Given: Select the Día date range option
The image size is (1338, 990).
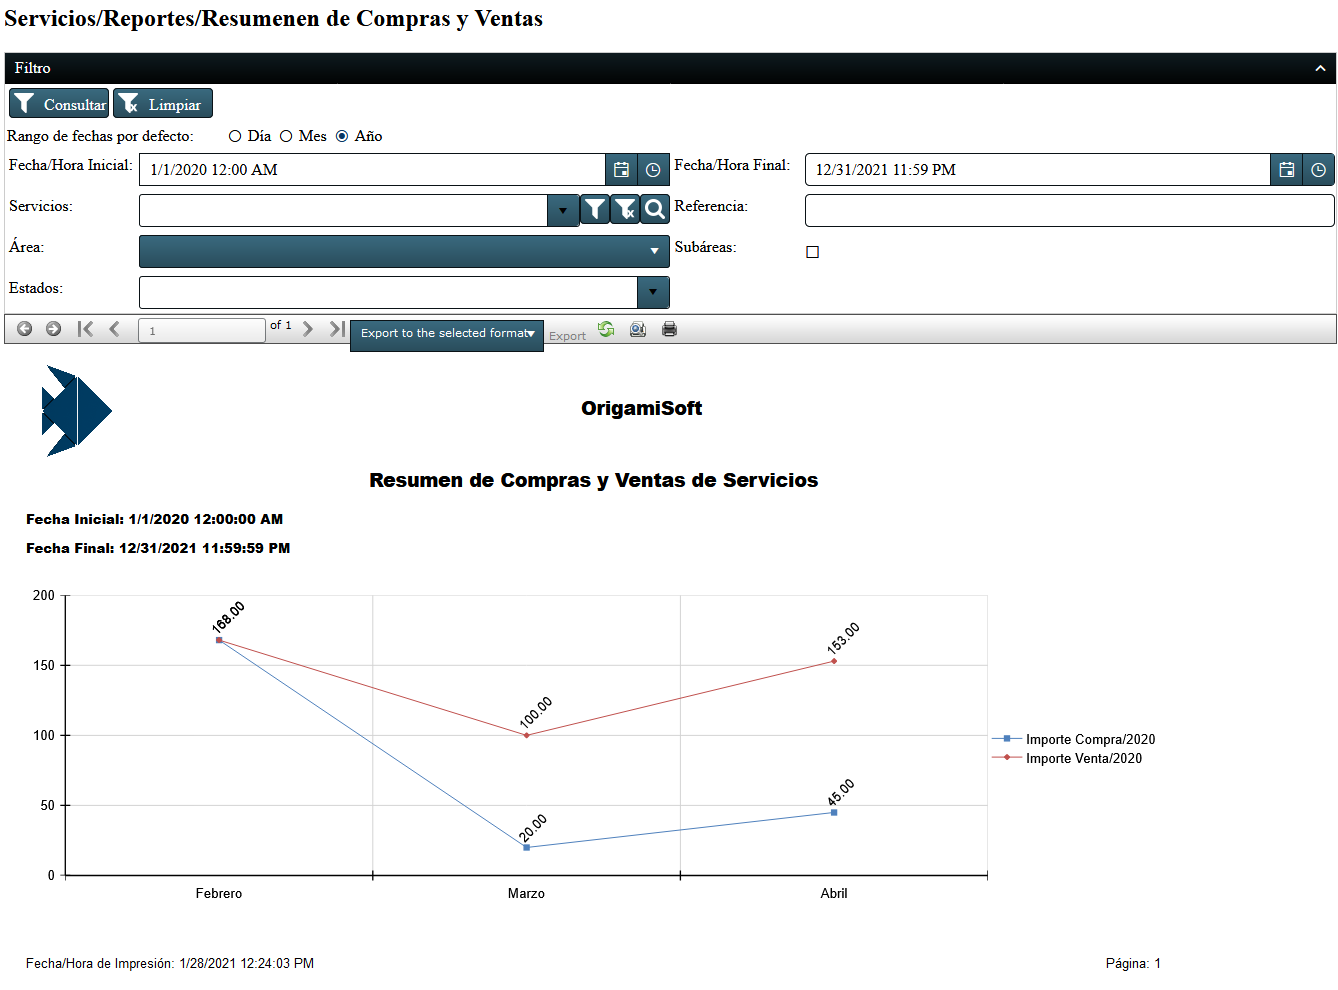Looking at the screenshot, I should pos(235,136).
